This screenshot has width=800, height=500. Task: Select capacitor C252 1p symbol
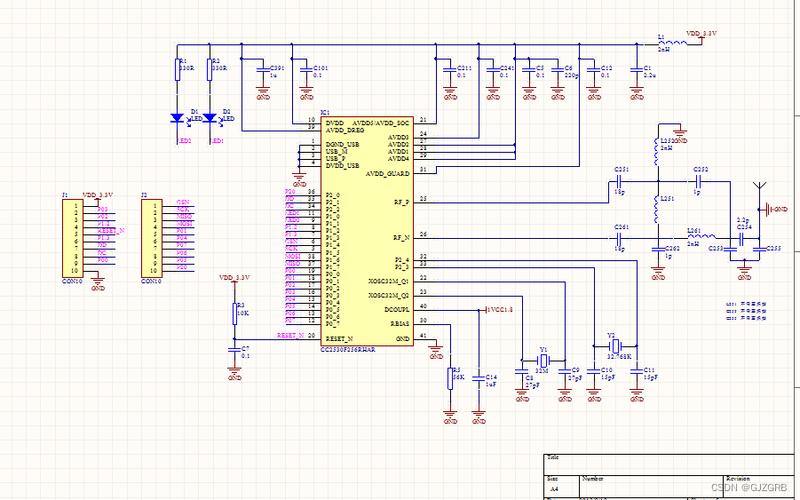[699, 181]
